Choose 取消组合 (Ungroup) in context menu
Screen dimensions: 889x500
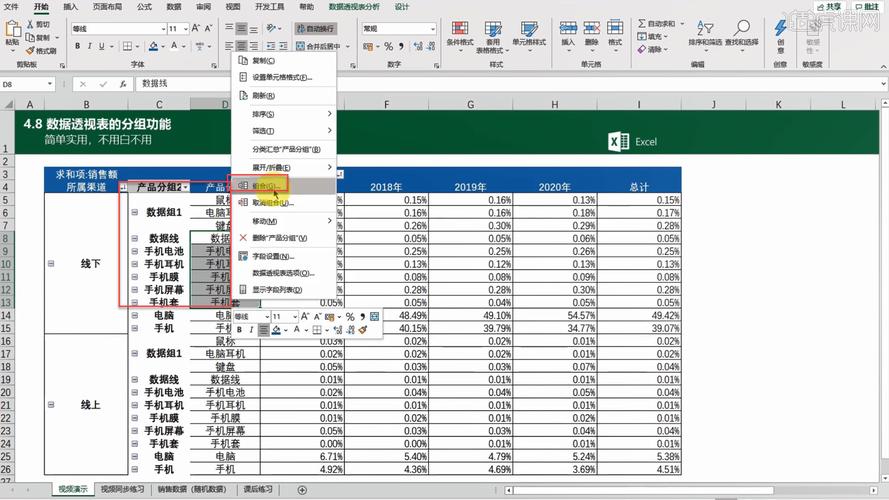(x=272, y=202)
